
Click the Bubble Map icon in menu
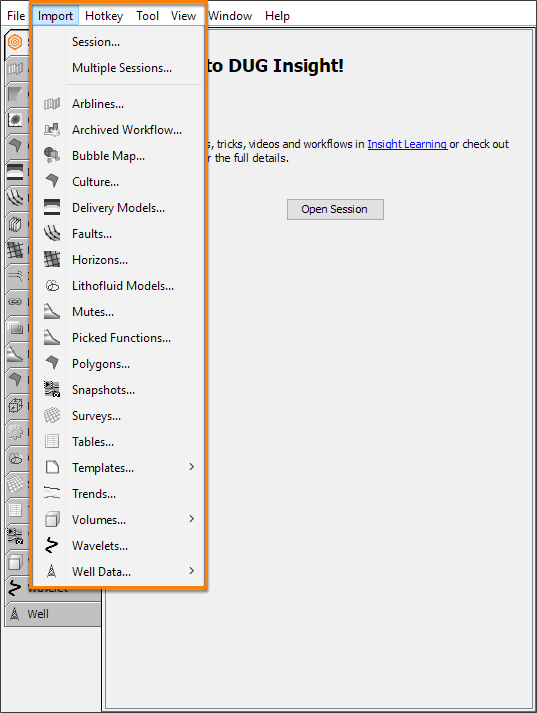click(x=52, y=156)
